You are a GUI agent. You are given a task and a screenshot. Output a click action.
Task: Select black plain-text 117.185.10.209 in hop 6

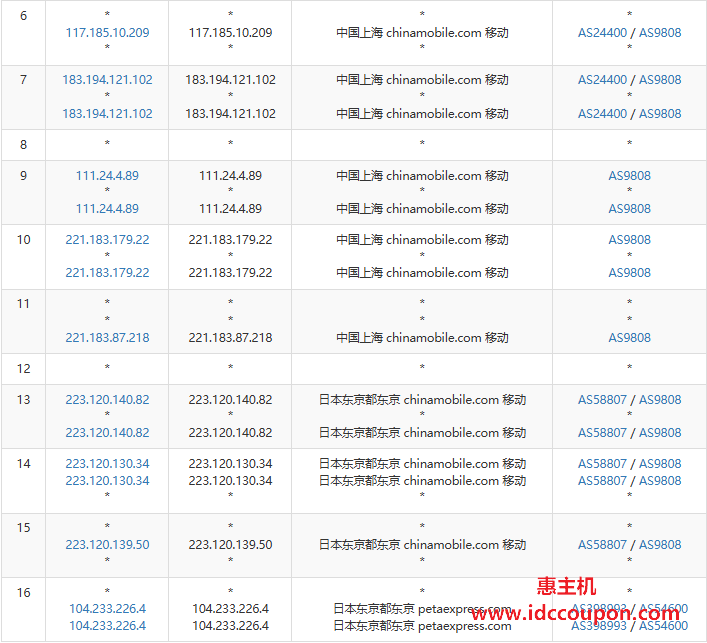pos(230,32)
